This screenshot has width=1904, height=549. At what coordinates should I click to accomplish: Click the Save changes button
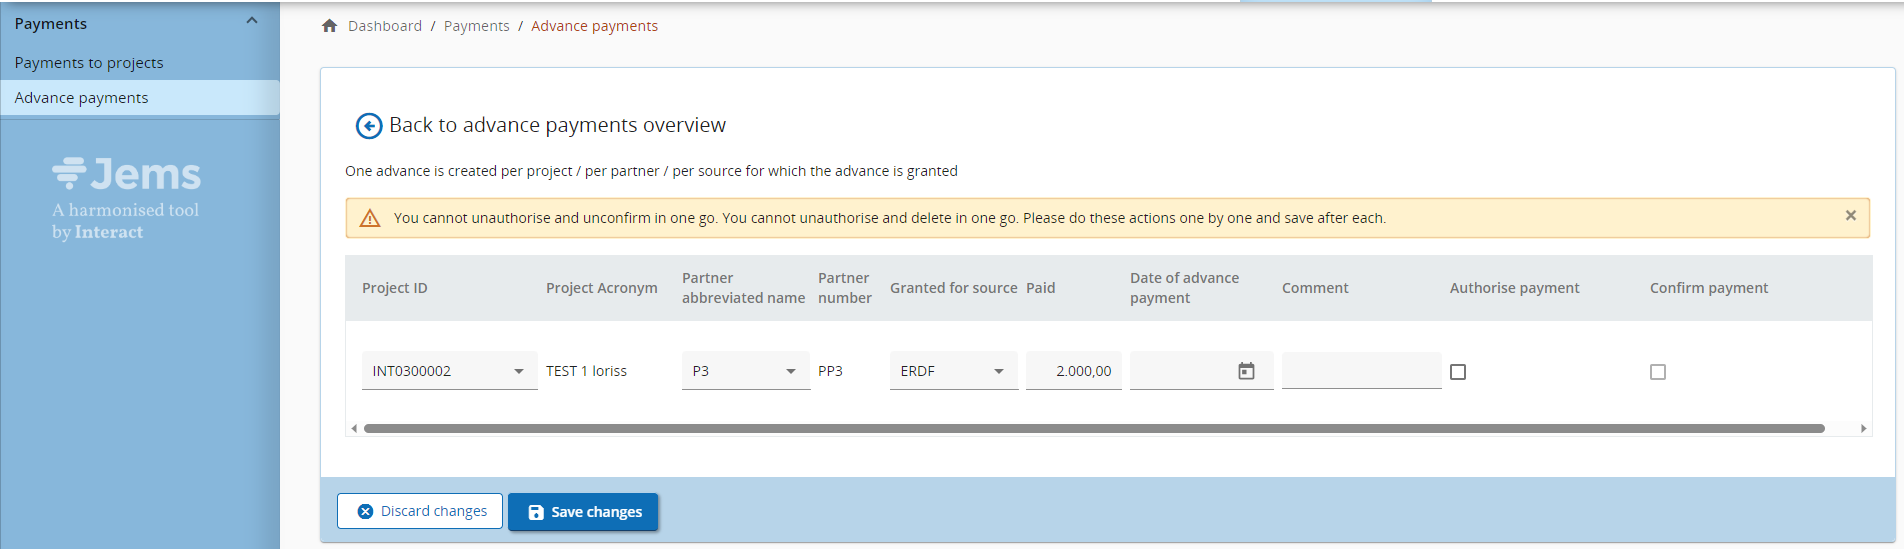583,512
